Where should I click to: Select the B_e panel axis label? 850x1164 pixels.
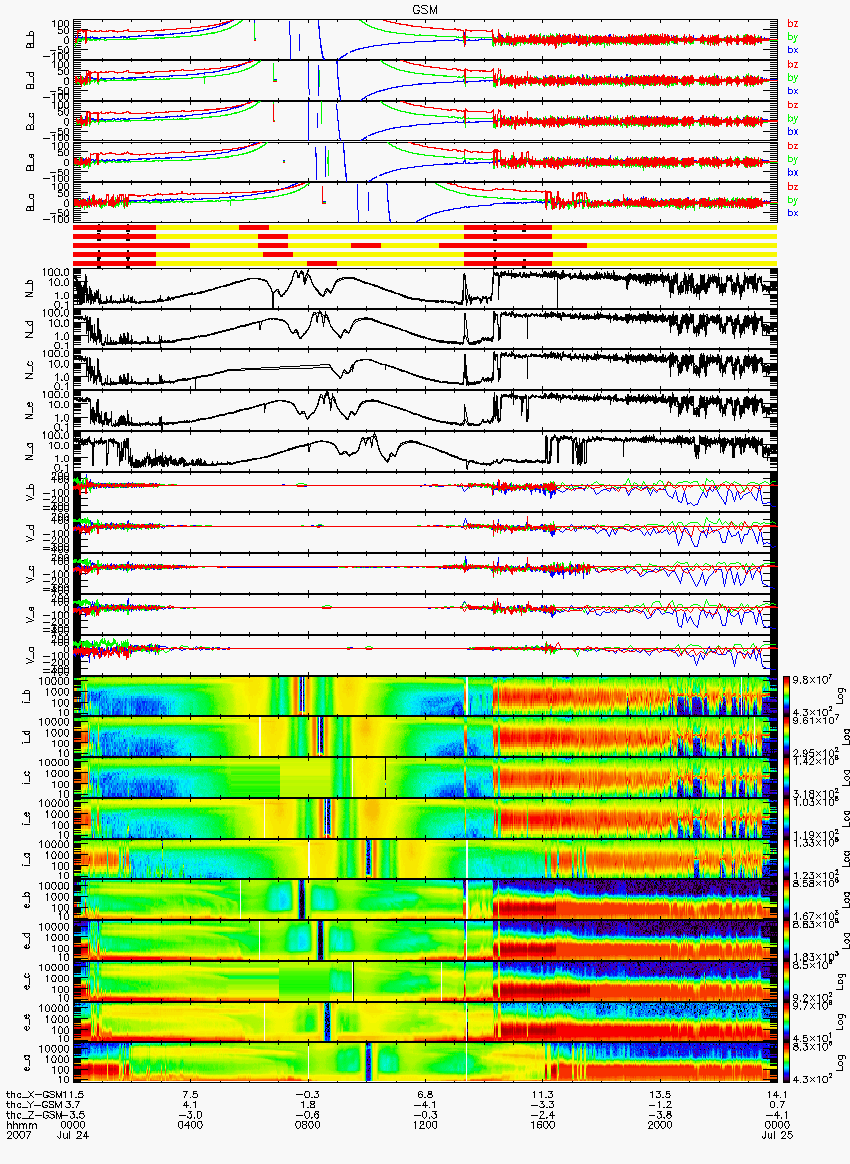tap(31, 163)
